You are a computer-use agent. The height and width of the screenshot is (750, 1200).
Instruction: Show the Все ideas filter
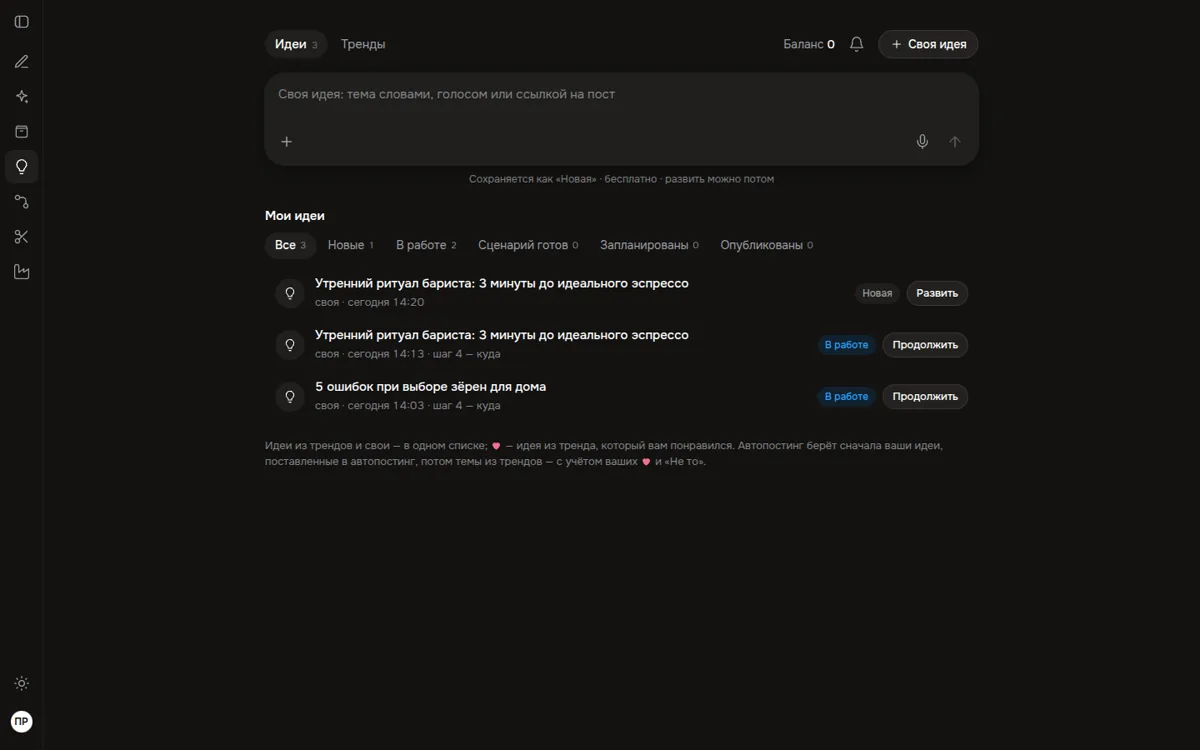(290, 245)
